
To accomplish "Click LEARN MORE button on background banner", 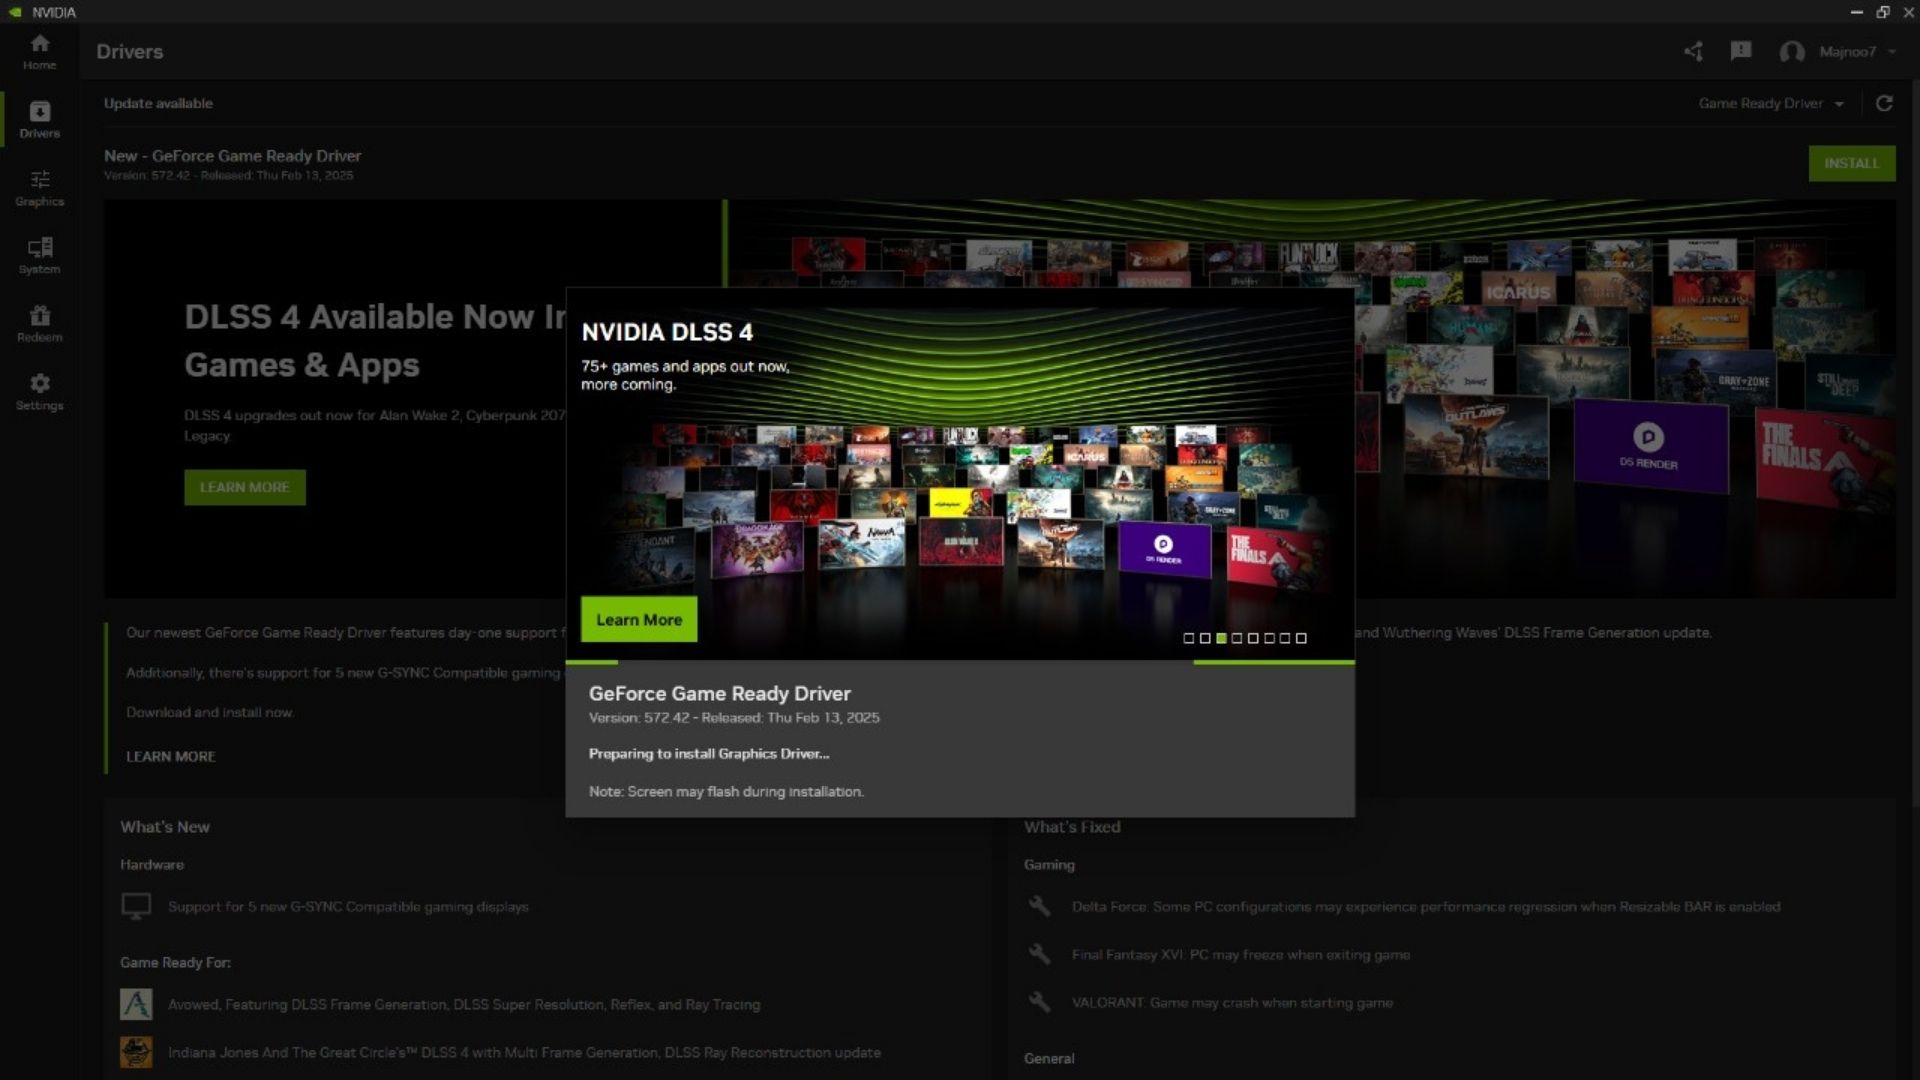I will [x=245, y=487].
